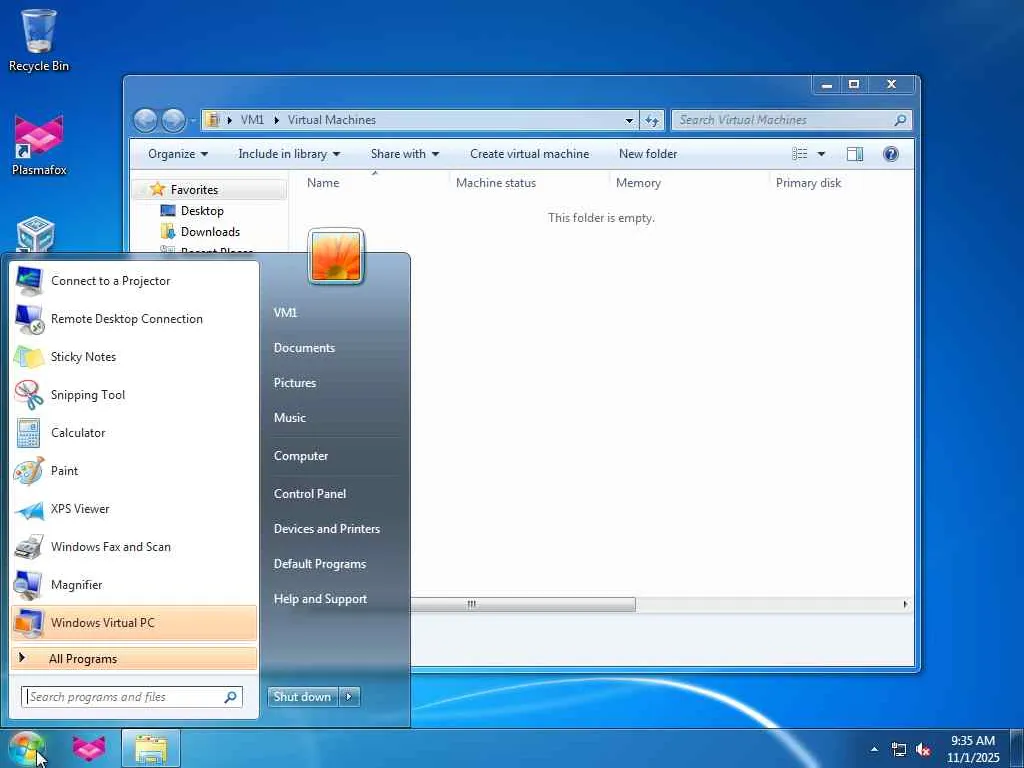The height and width of the screenshot is (768, 1024).
Task: Expand All Programs list
Action: (134, 659)
